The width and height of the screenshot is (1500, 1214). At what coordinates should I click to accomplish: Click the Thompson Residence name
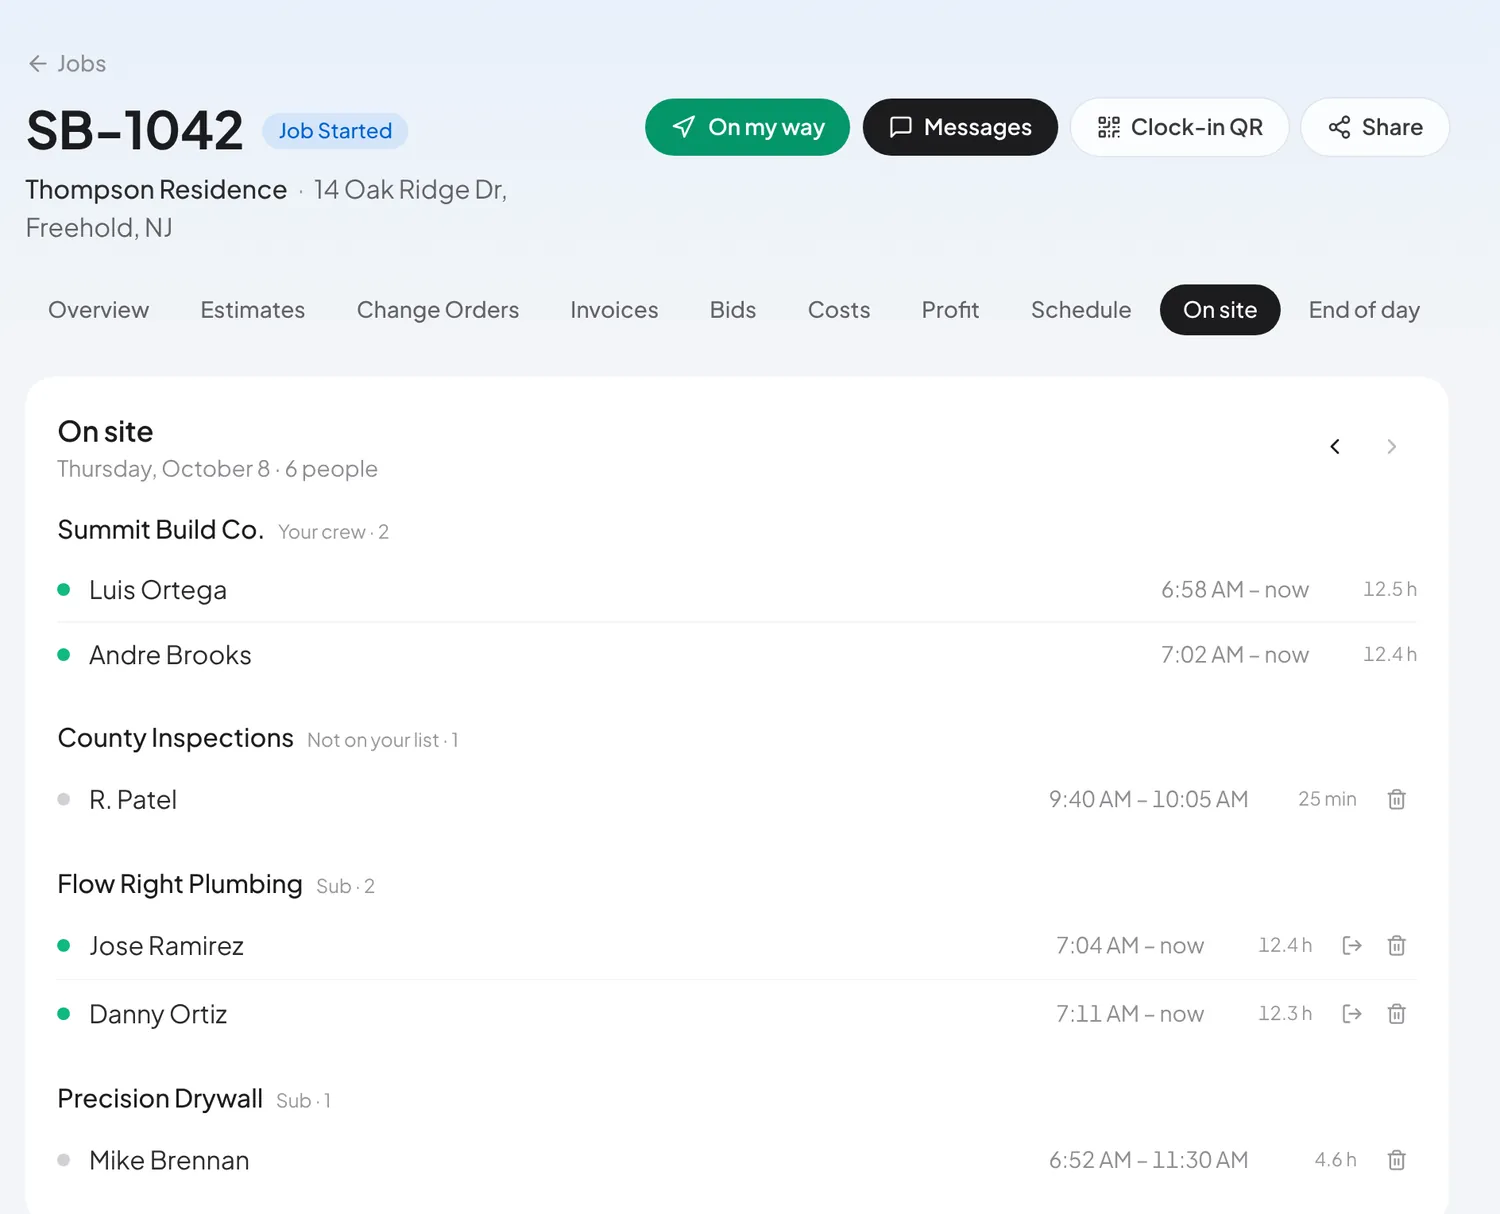point(156,190)
